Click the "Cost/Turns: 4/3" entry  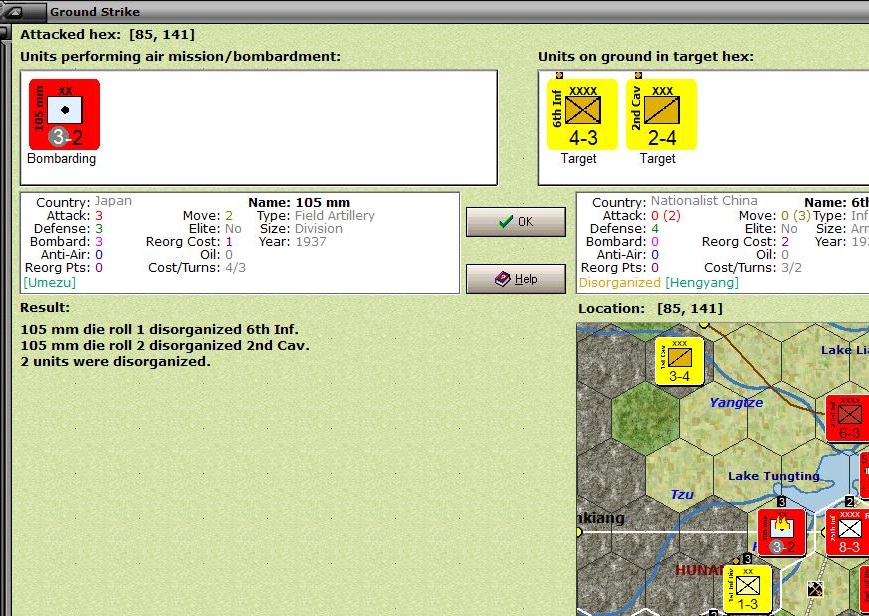(197, 268)
